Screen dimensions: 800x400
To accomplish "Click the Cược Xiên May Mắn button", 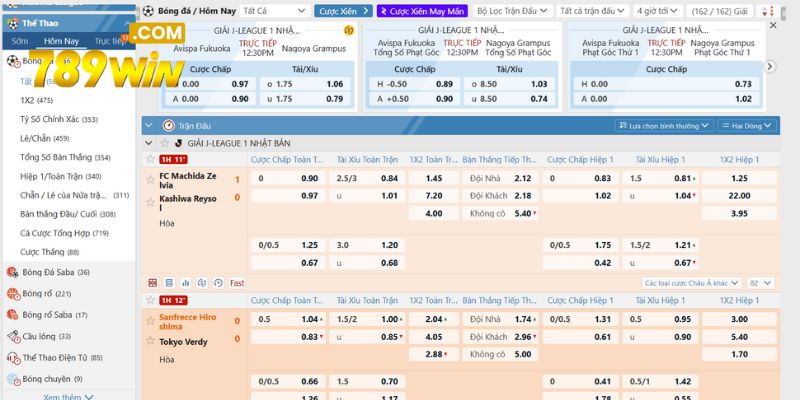I will (x=422, y=11).
